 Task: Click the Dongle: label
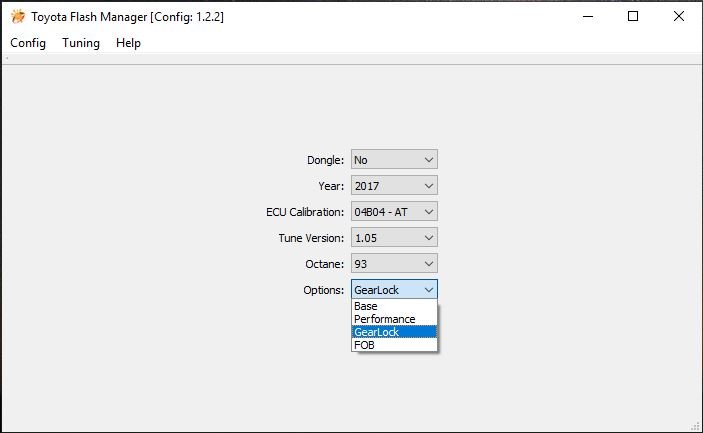coord(325,160)
